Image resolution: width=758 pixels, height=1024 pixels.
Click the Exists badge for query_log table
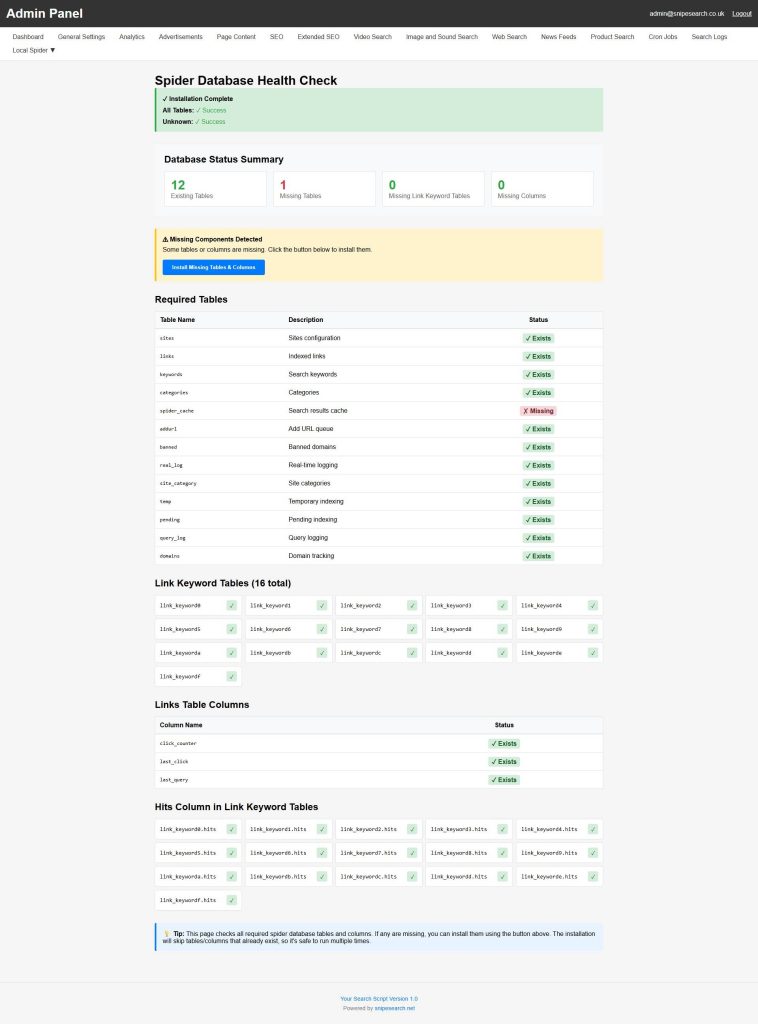click(x=538, y=538)
